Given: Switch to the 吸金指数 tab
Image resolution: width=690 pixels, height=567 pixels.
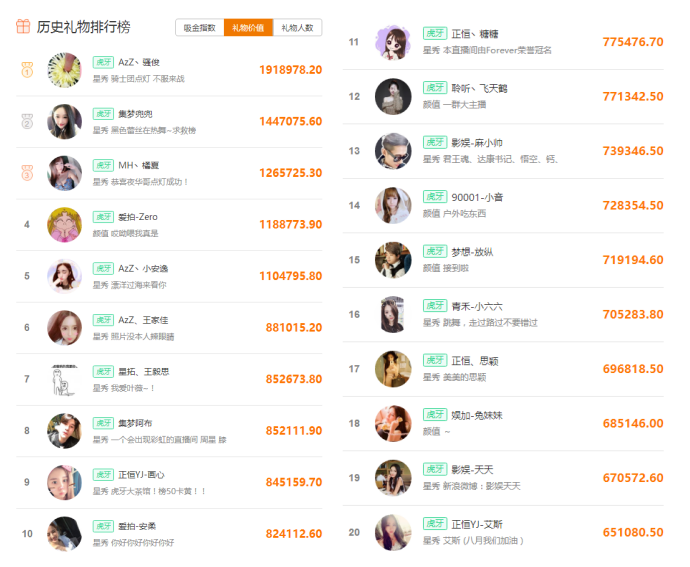Looking at the screenshot, I should (199, 28).
